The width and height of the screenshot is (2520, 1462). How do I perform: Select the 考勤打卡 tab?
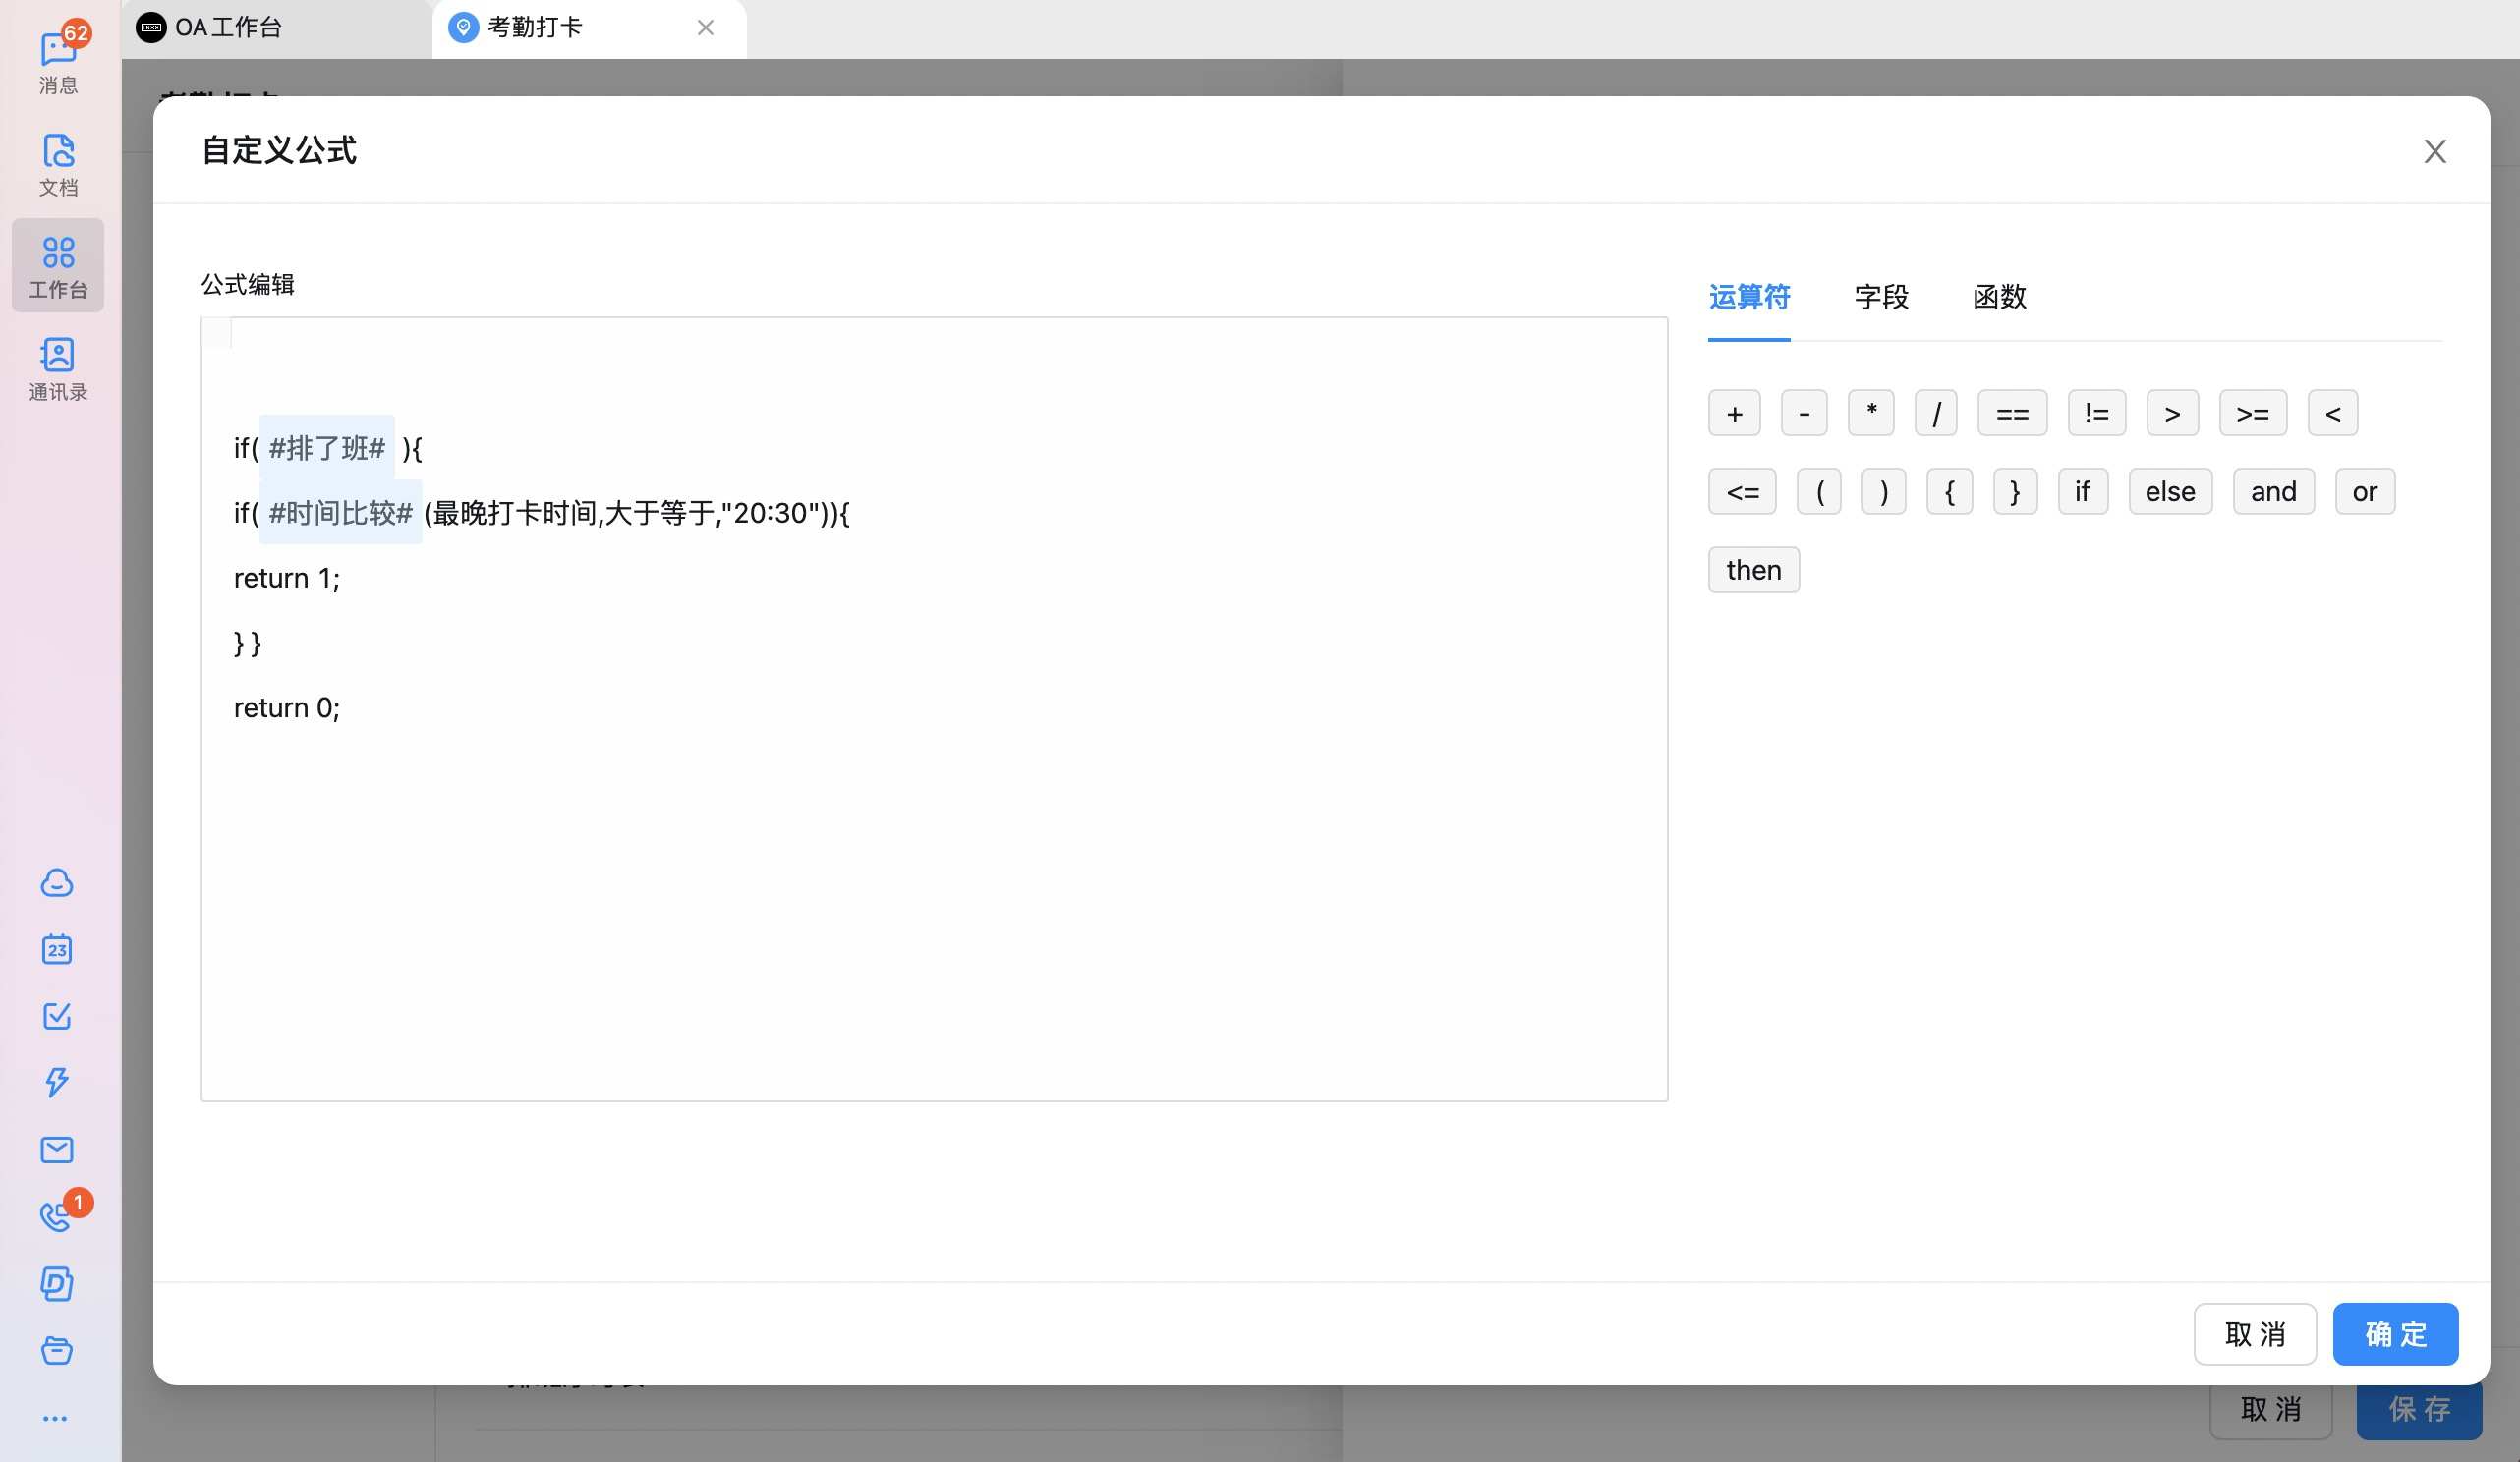589,28
